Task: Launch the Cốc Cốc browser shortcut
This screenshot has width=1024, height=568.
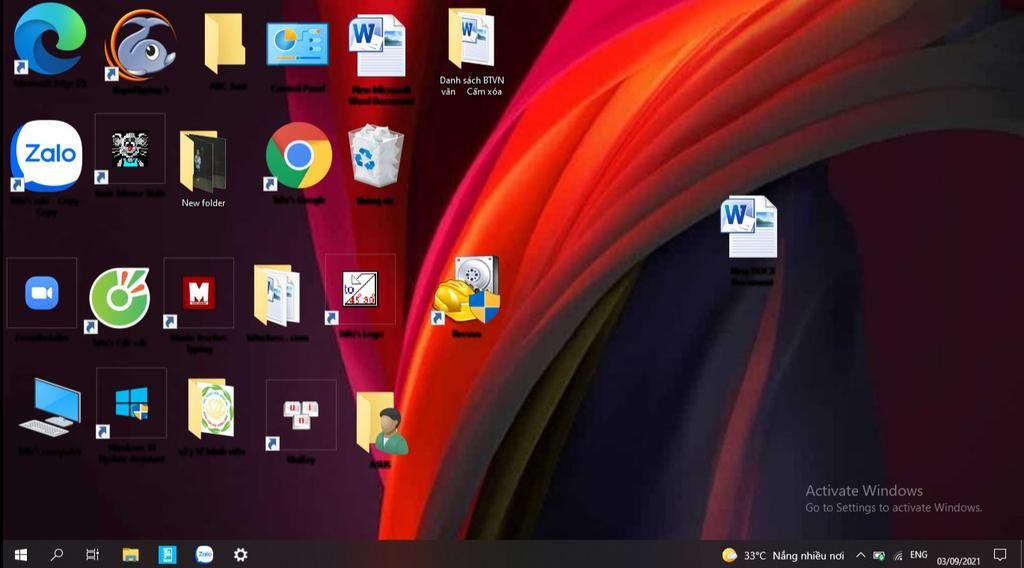Action: [x=119, y=298]
